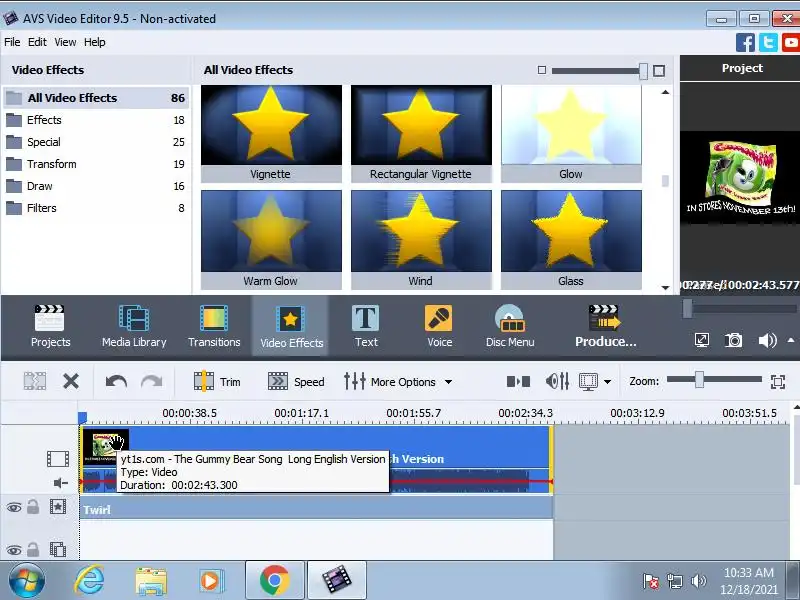Expand the volume arrow beside the speaker
Screen dimensions: 800x600
tap(791, 340)
